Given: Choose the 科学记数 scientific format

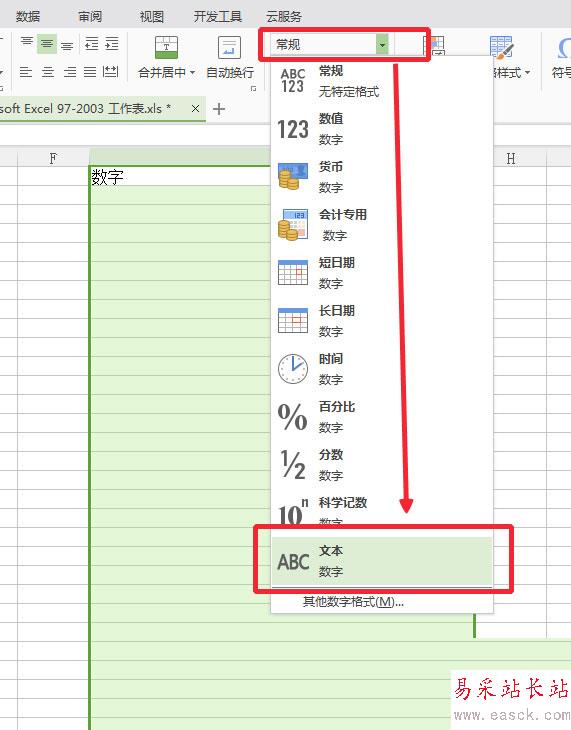Looking at the screenshot, I should tap(382, 511).
